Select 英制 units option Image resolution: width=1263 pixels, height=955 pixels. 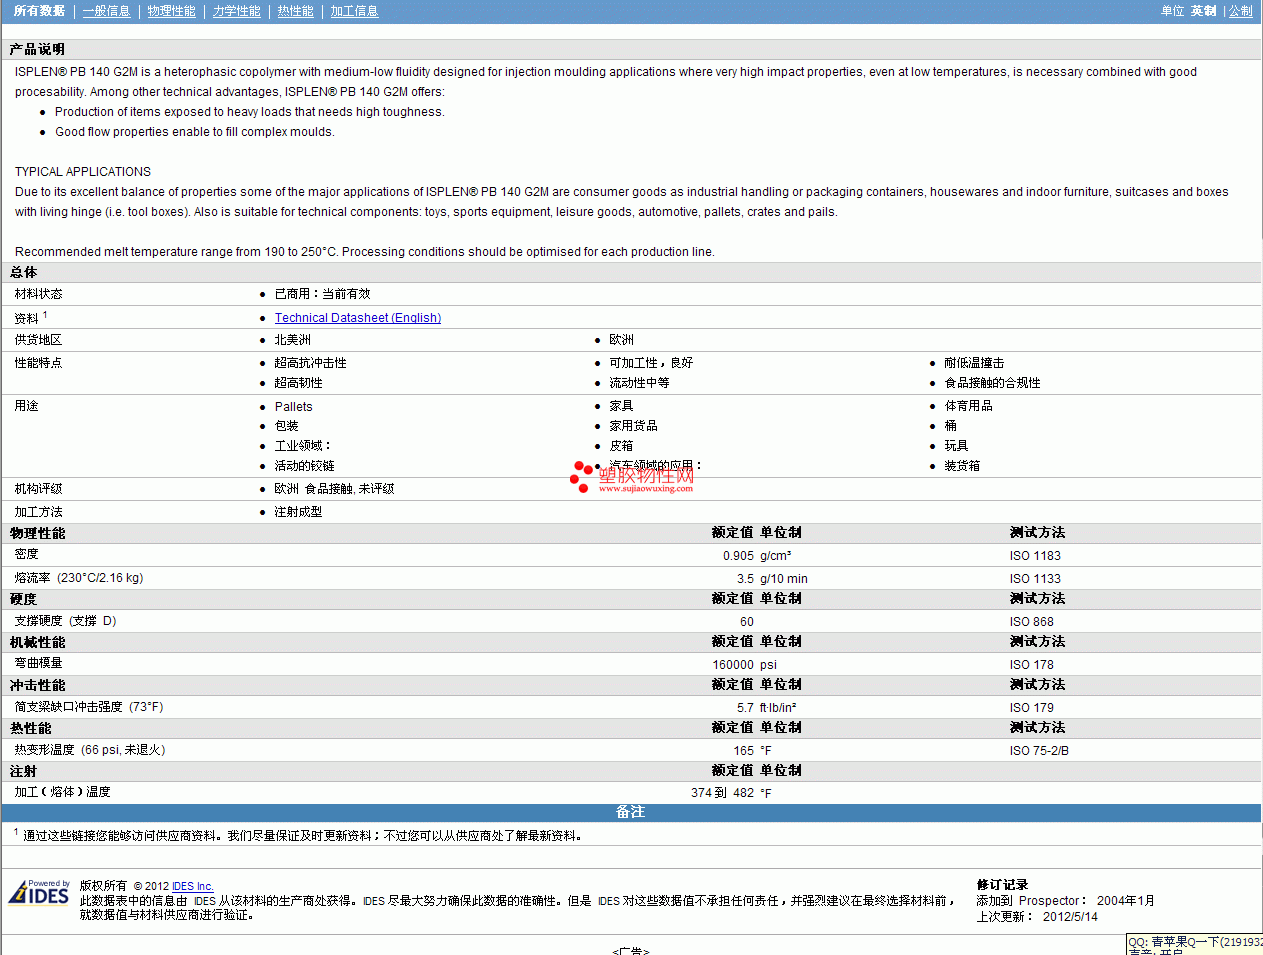pos(1203,11)
